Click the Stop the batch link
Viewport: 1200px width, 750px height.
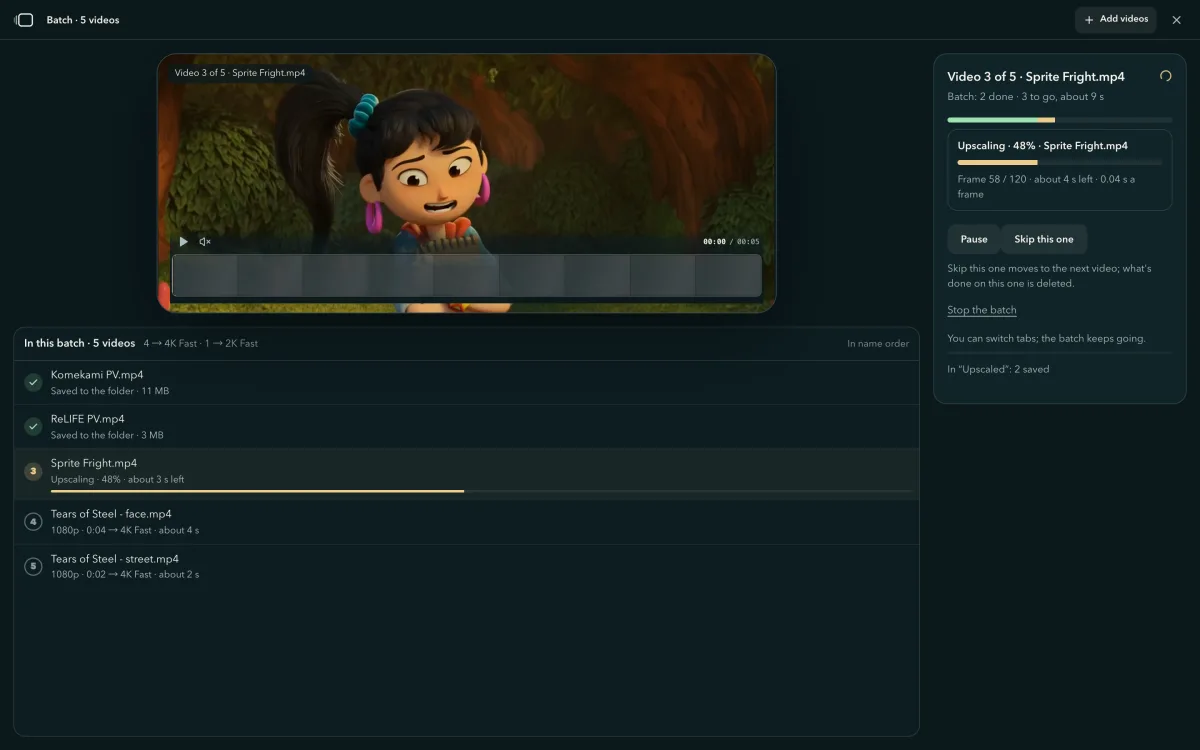982,310
